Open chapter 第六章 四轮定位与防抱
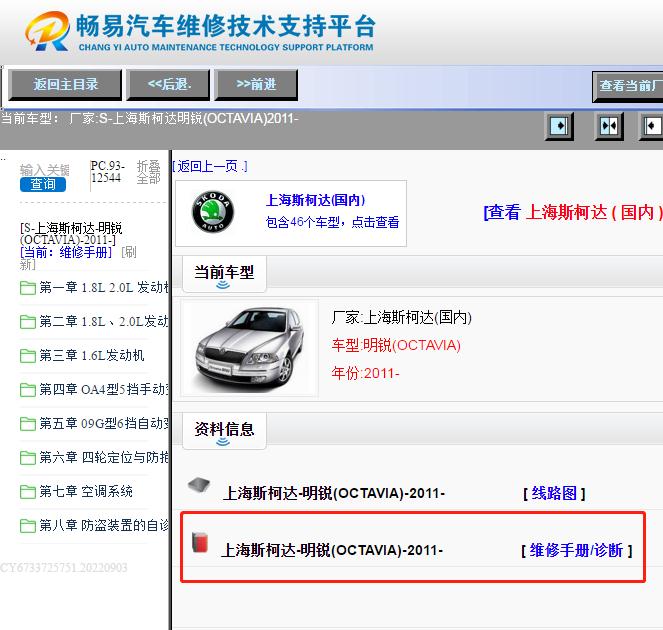The height and width of the screenshot is (630, 663). click(x=104, y=457)
